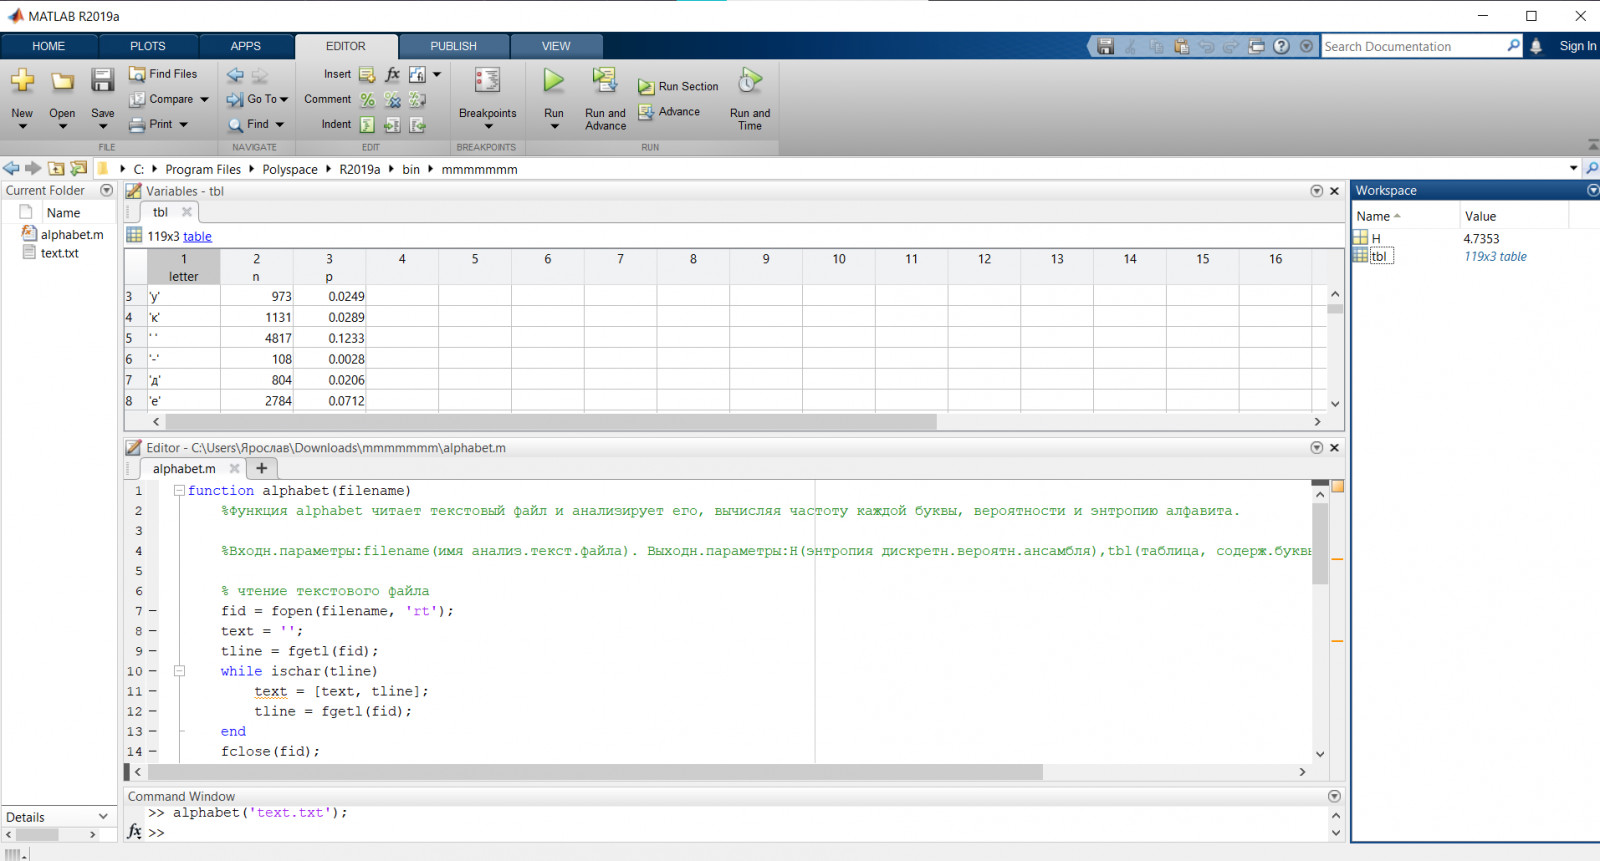This screenshot has height=861, width=1600.
Task: Click Run and Advance
Action: click(605, 97)
